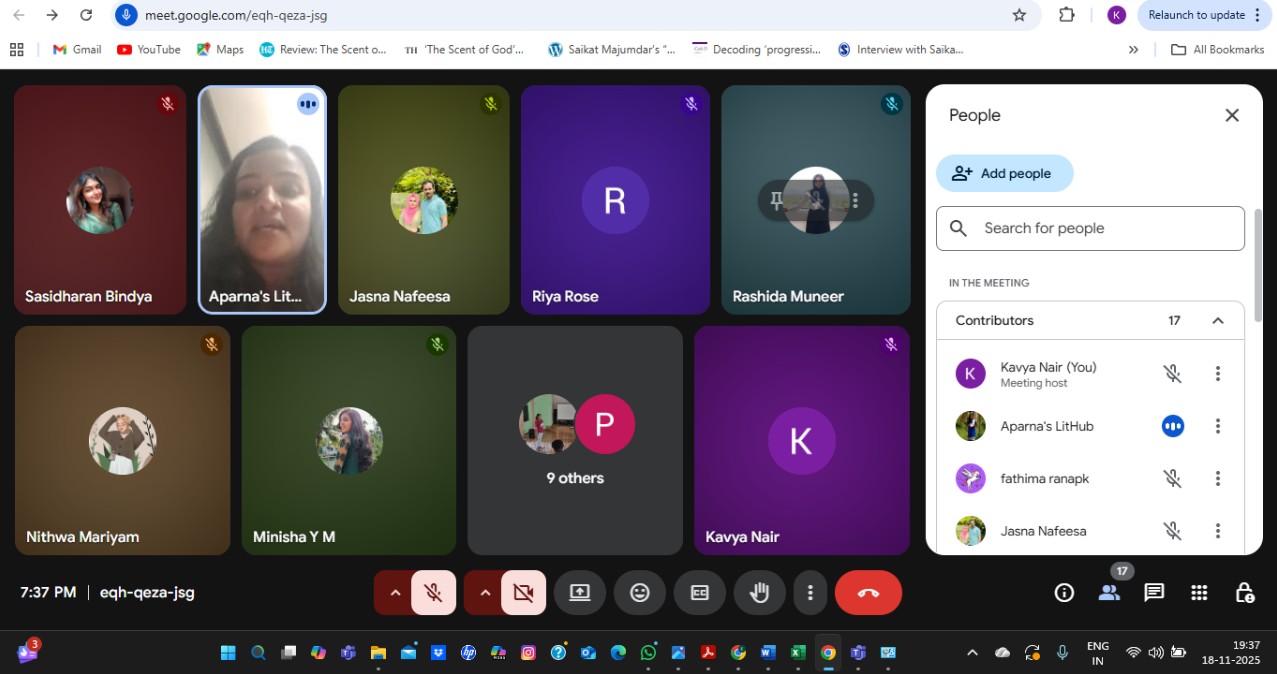Raise hand in the meeting
The image size is (1277, 674).
760,592
